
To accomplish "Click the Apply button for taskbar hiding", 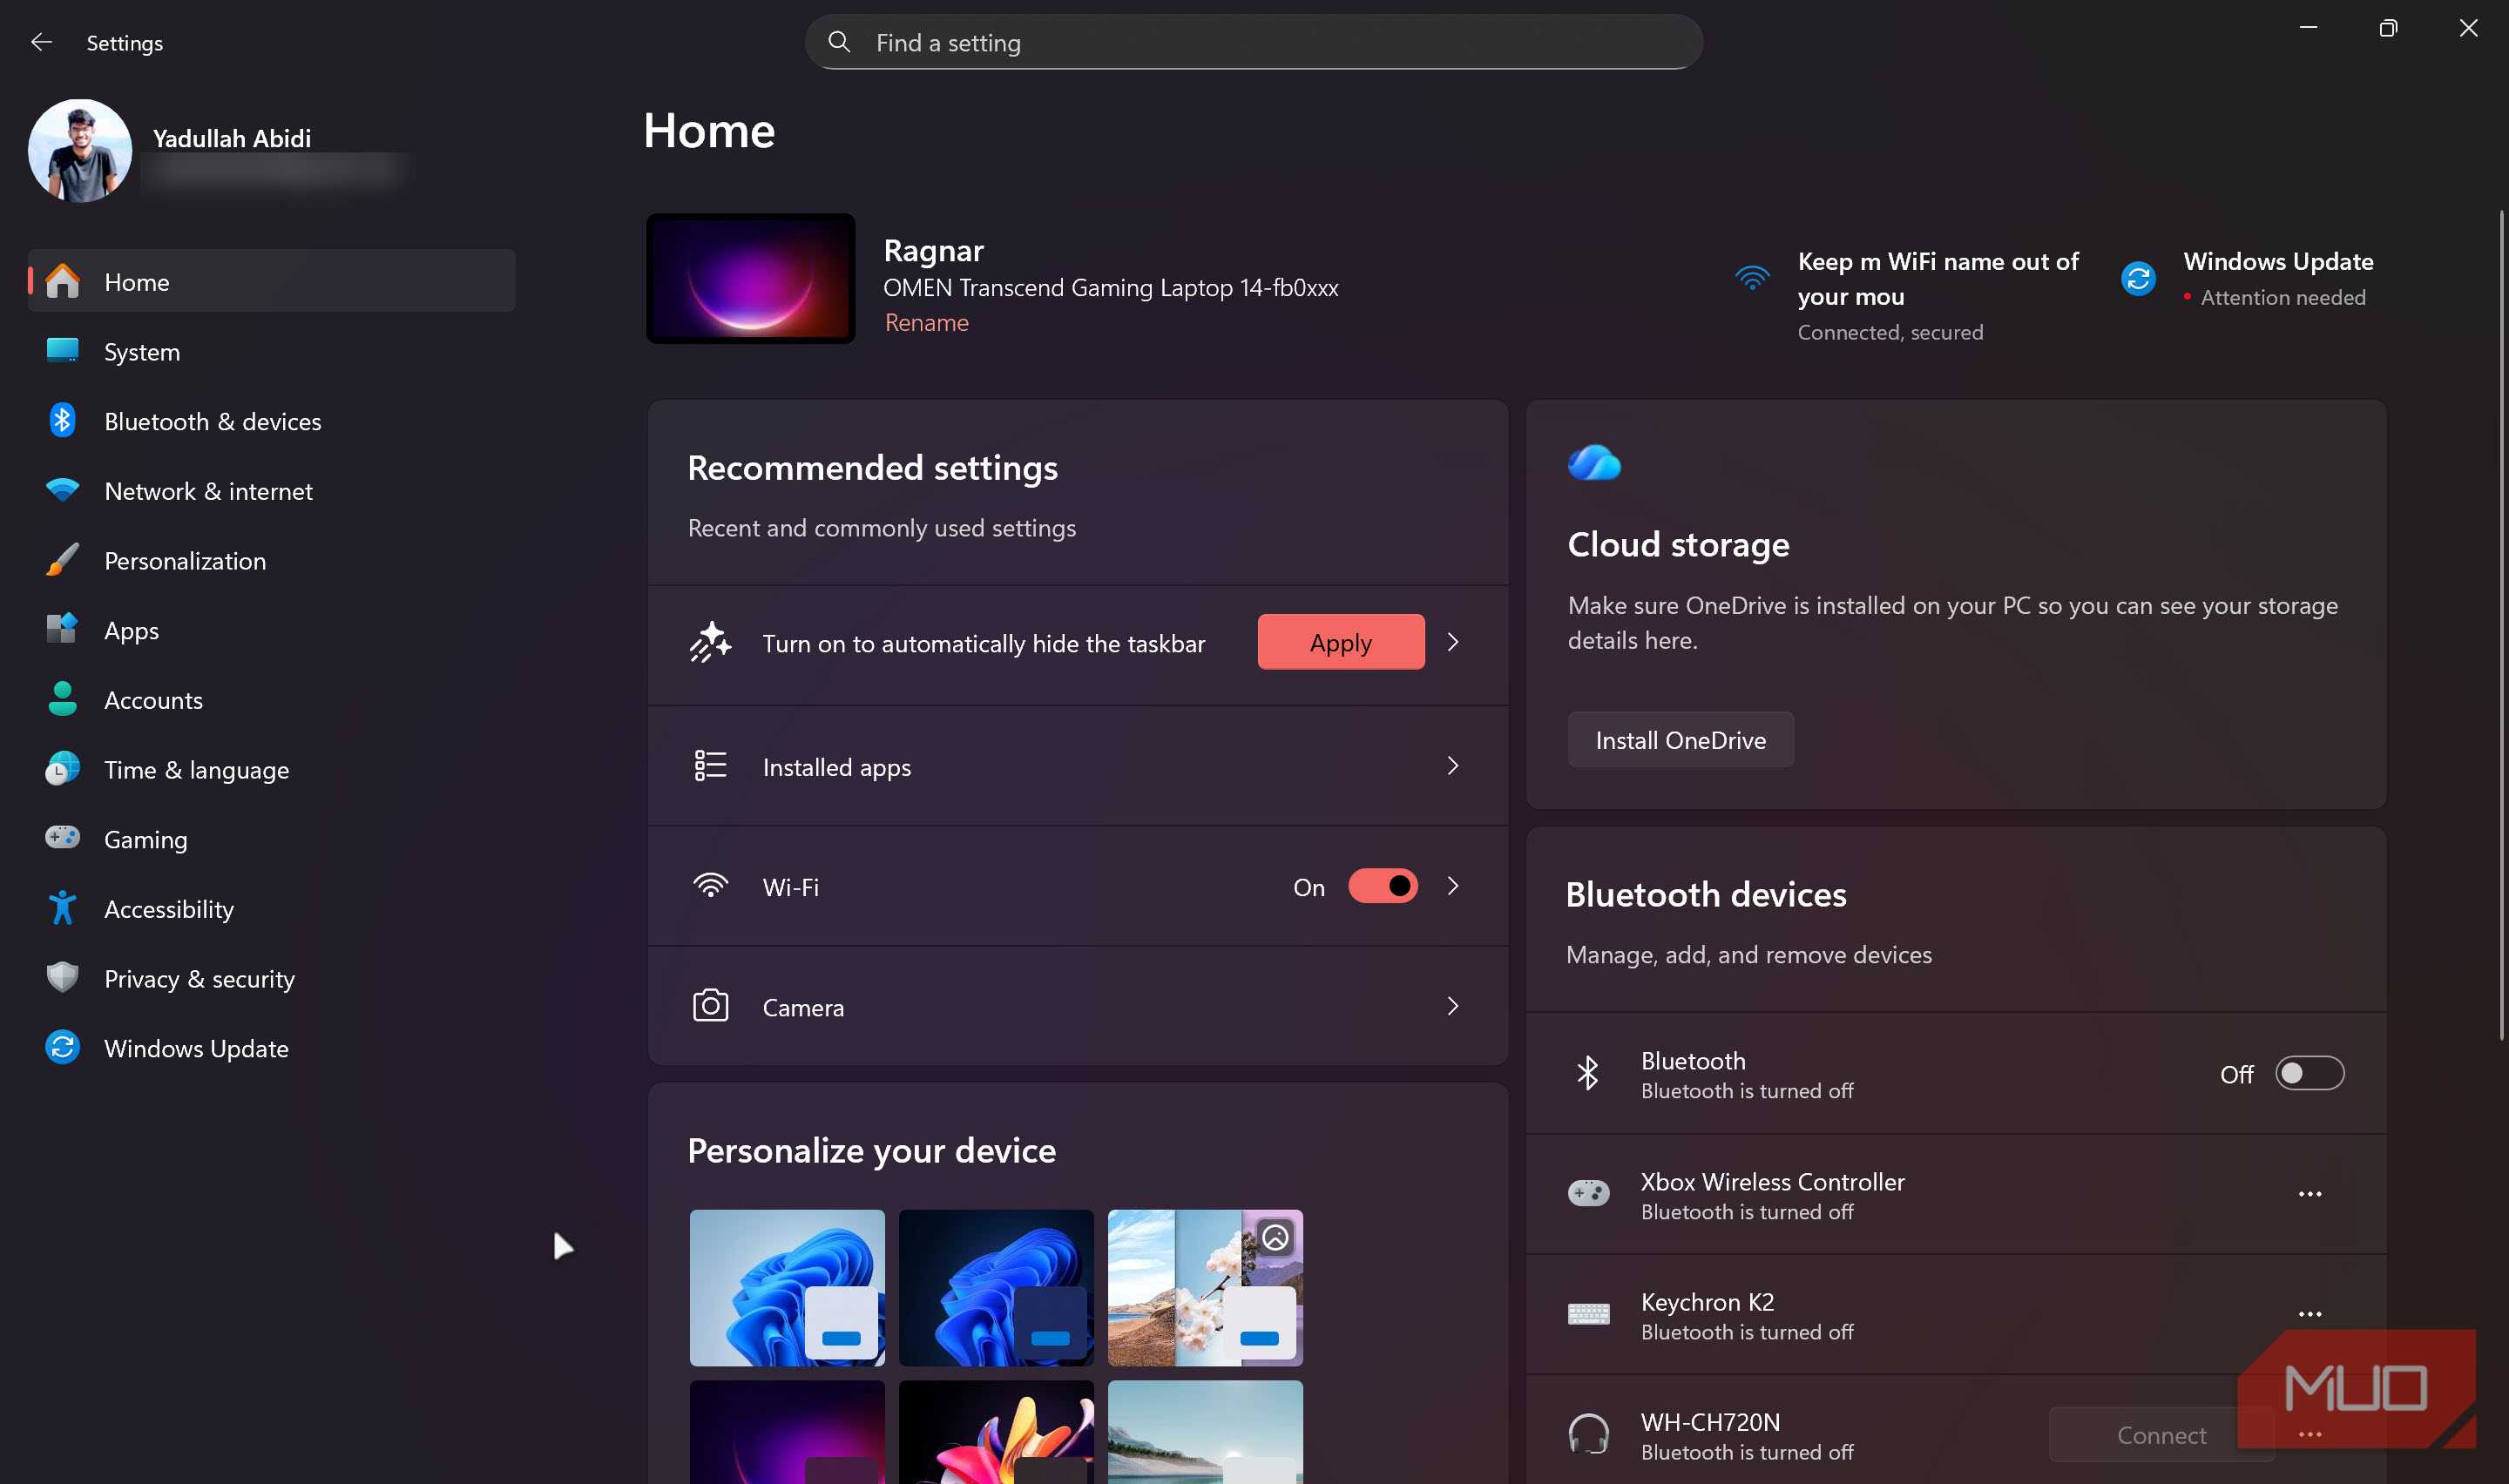I will pos(1340,642).
